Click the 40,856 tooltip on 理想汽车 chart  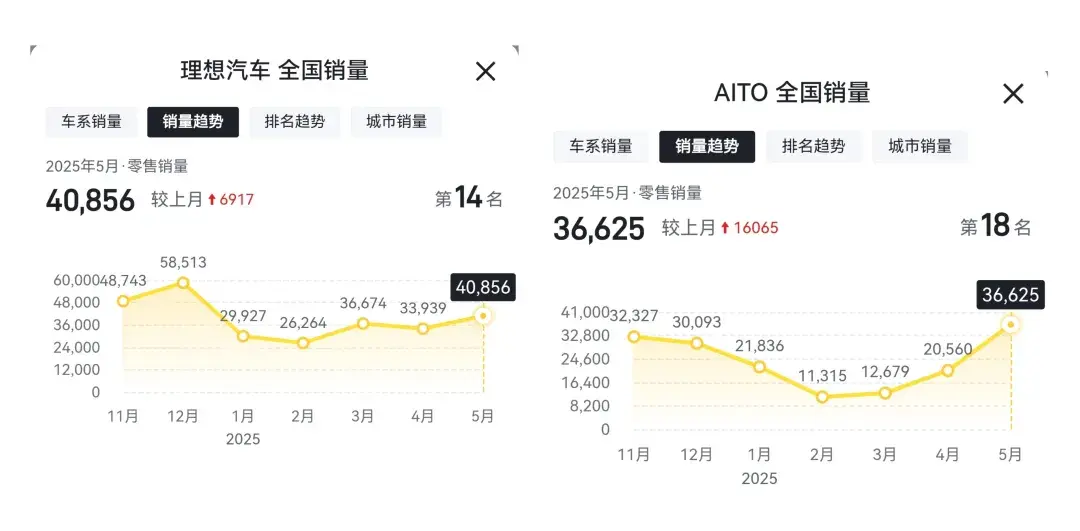coord(483,287)
